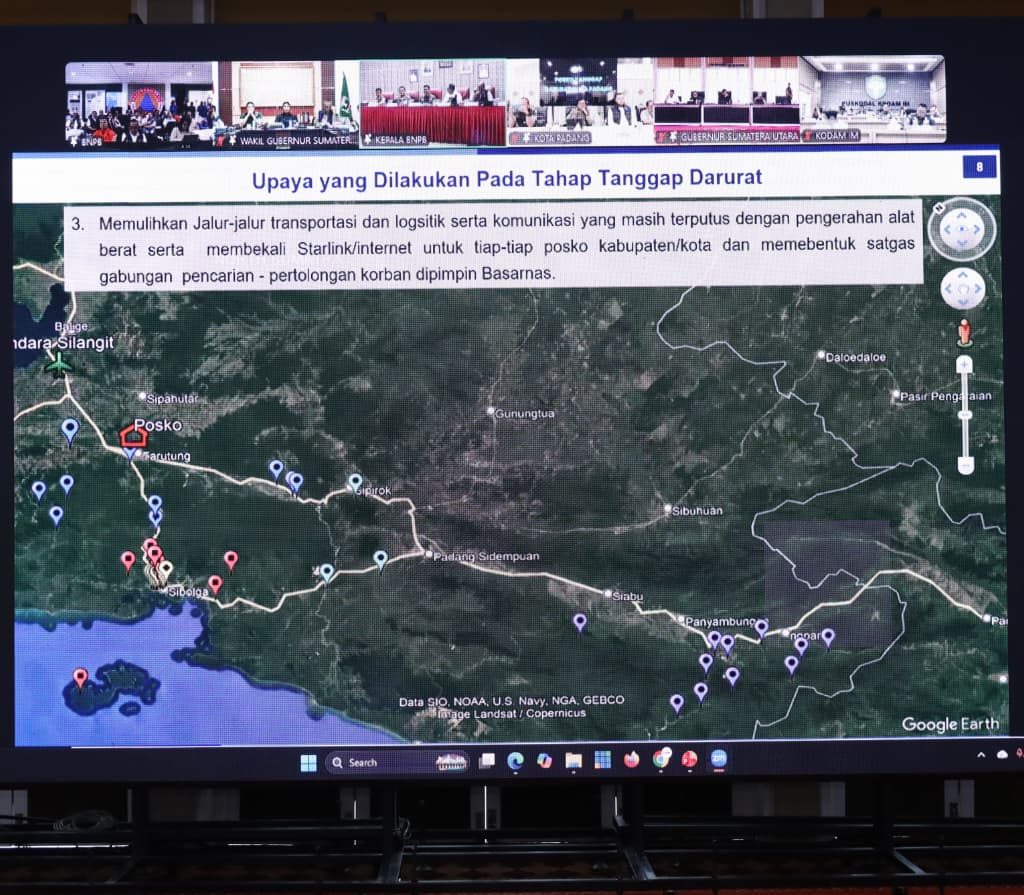Click the Street View pegman icon
Image resolution: width=1024 pixels, height=895 pixels.
(964, 332)
